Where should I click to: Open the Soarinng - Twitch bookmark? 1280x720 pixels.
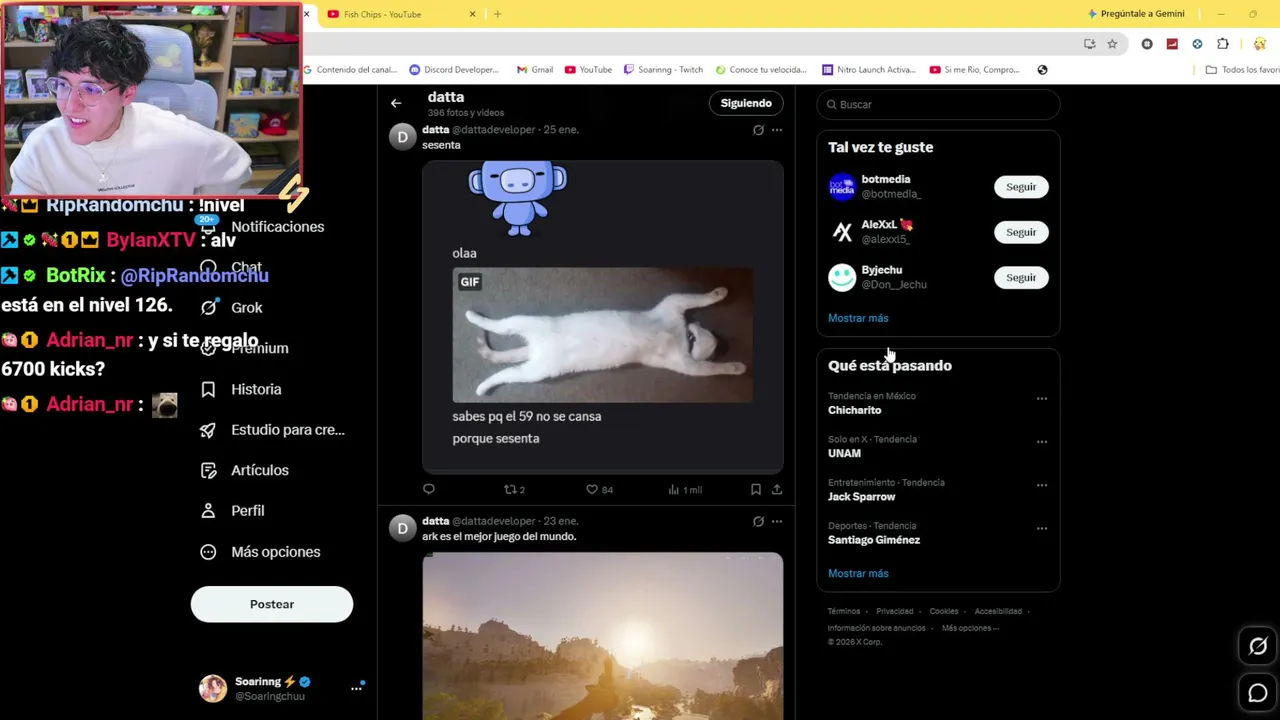[x=663, y=70]
